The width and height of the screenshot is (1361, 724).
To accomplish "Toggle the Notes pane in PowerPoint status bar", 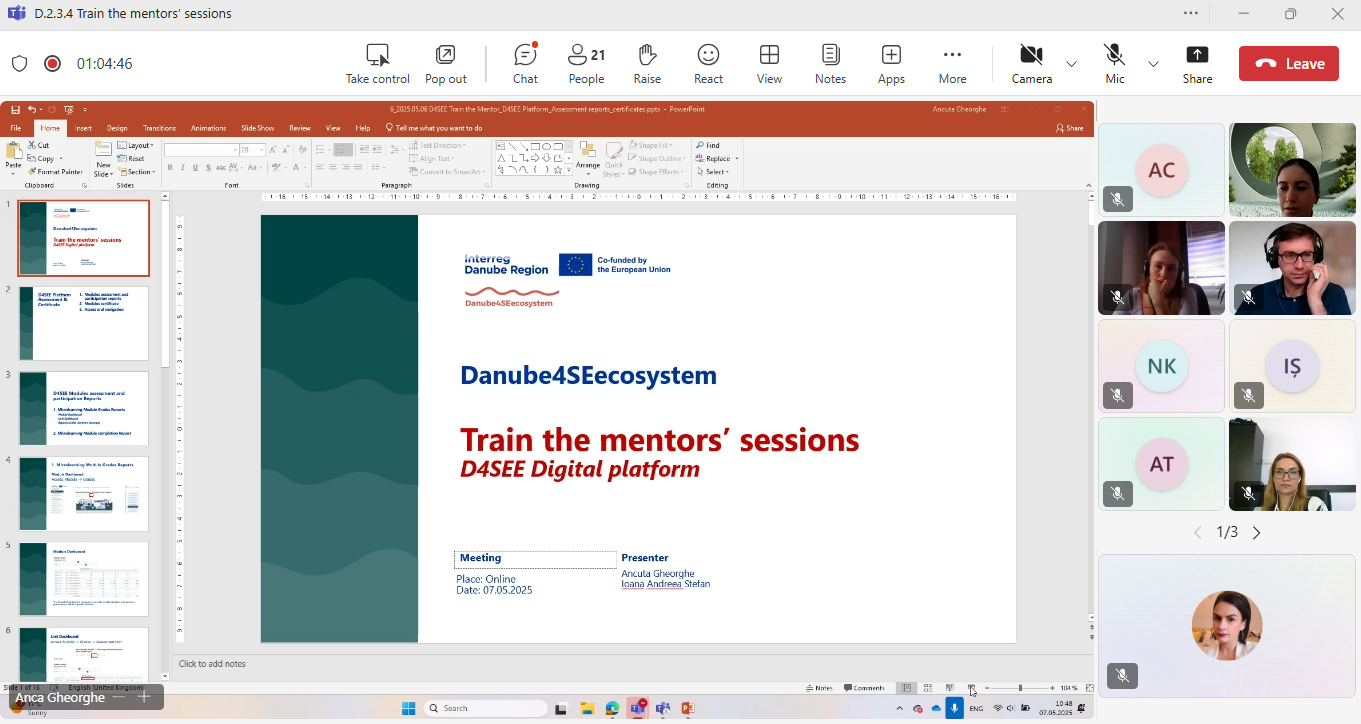I will tap(820, 688).
